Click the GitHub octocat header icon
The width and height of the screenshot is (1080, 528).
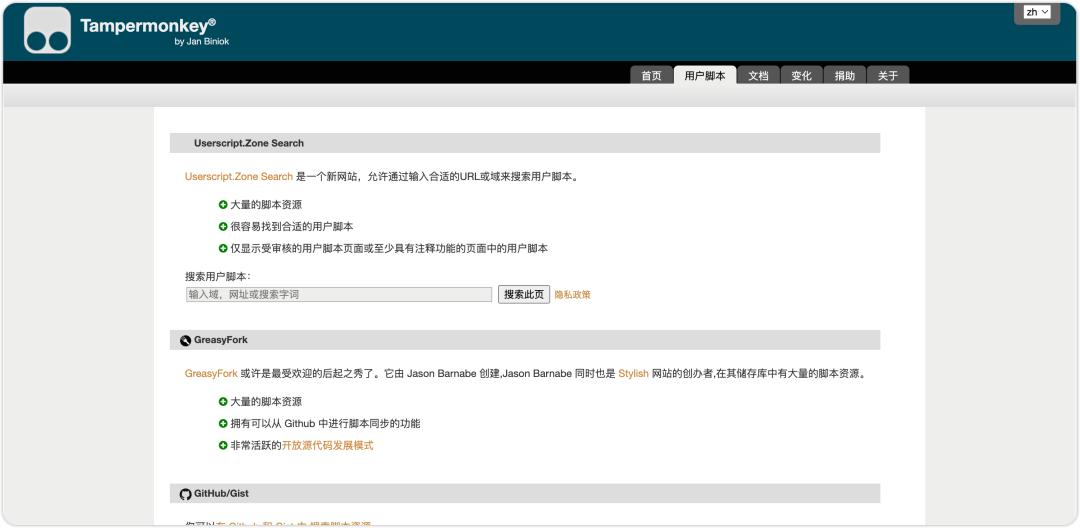185,494
